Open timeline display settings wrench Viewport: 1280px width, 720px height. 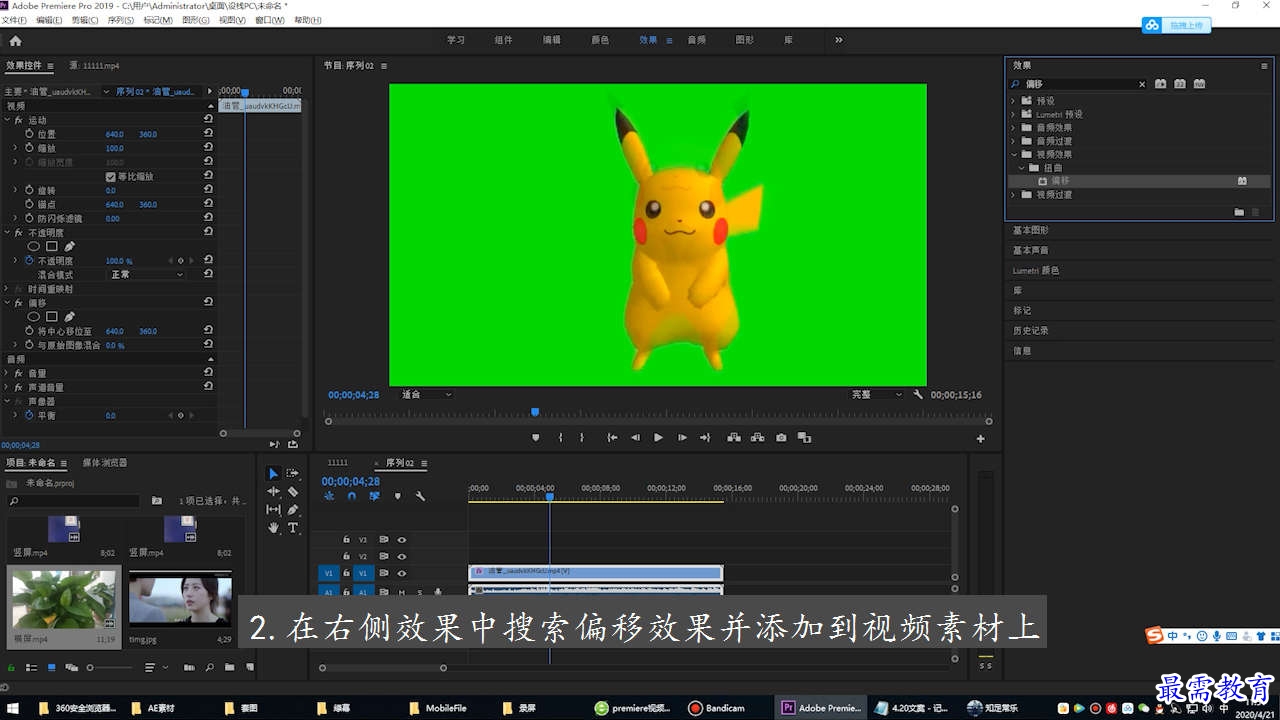coord(420,496)
